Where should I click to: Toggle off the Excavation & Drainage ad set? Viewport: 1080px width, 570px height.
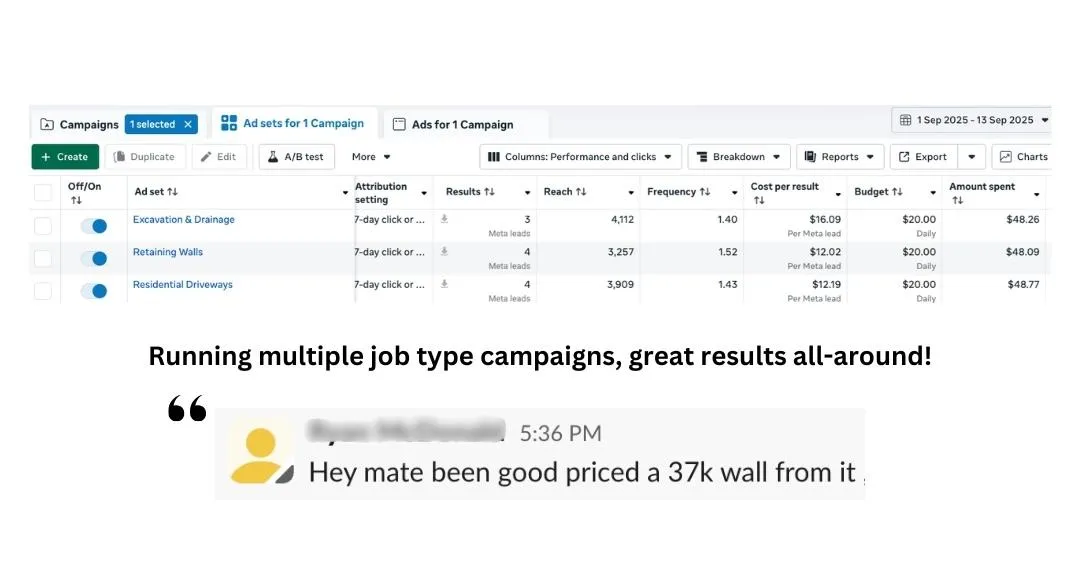pos(93,226)
